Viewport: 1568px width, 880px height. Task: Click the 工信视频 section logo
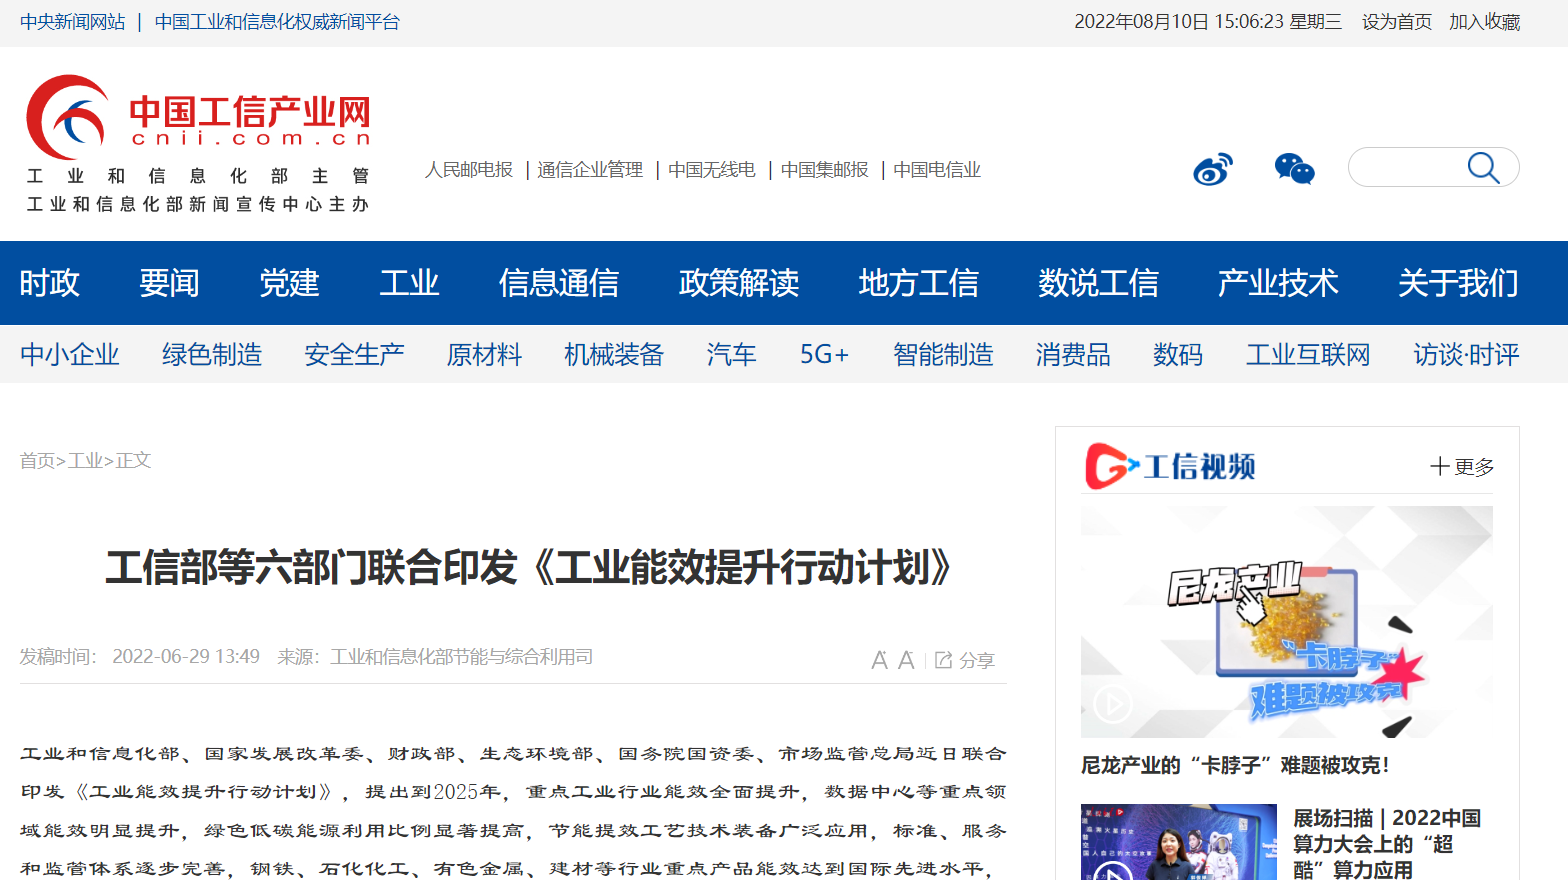coord(1170,467)
